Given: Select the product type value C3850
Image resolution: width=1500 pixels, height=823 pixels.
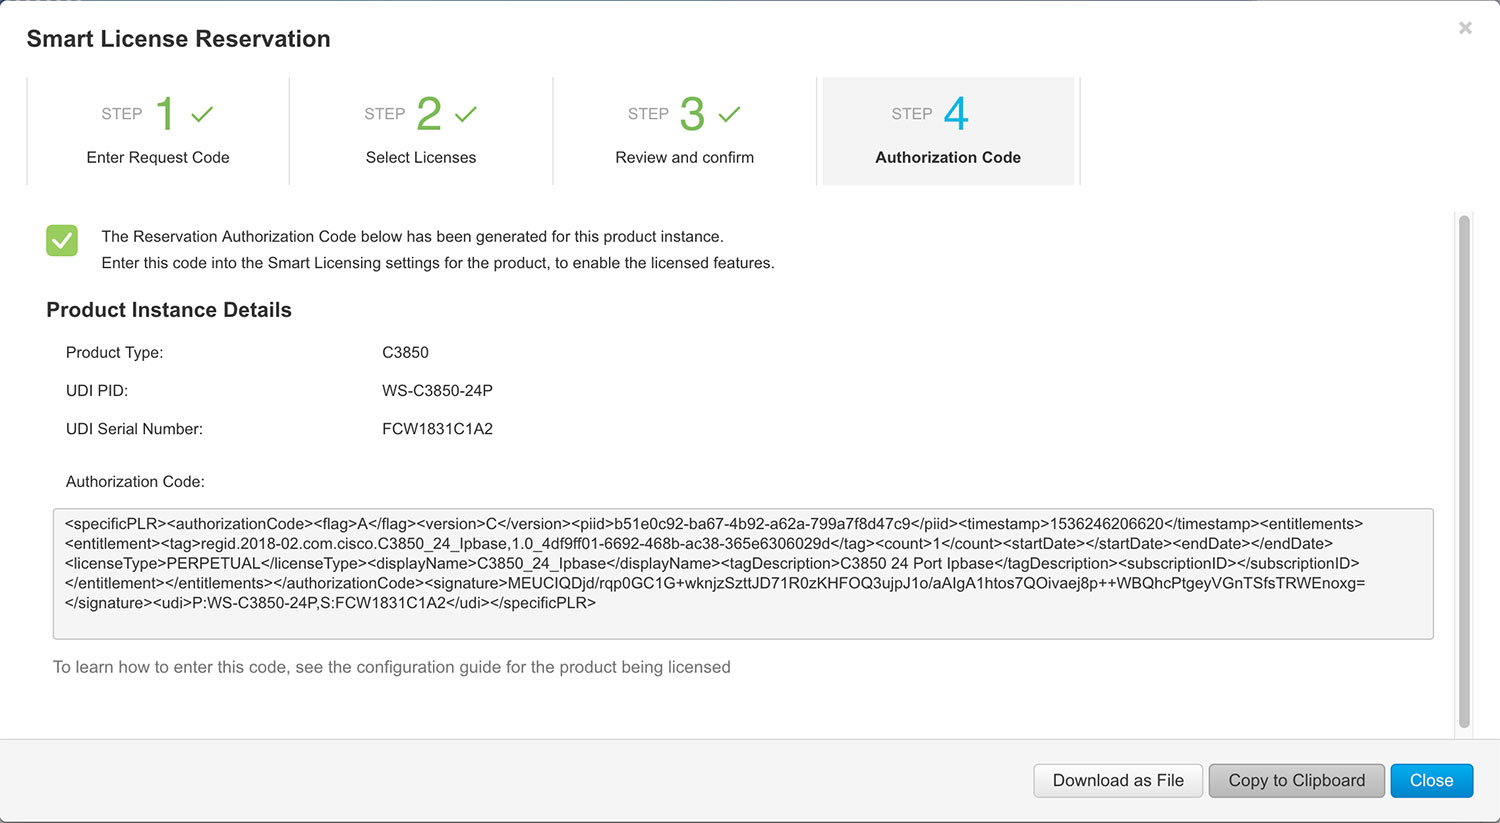Looking at the screenshot, I should pyautogui.click(x=405, y=353).
